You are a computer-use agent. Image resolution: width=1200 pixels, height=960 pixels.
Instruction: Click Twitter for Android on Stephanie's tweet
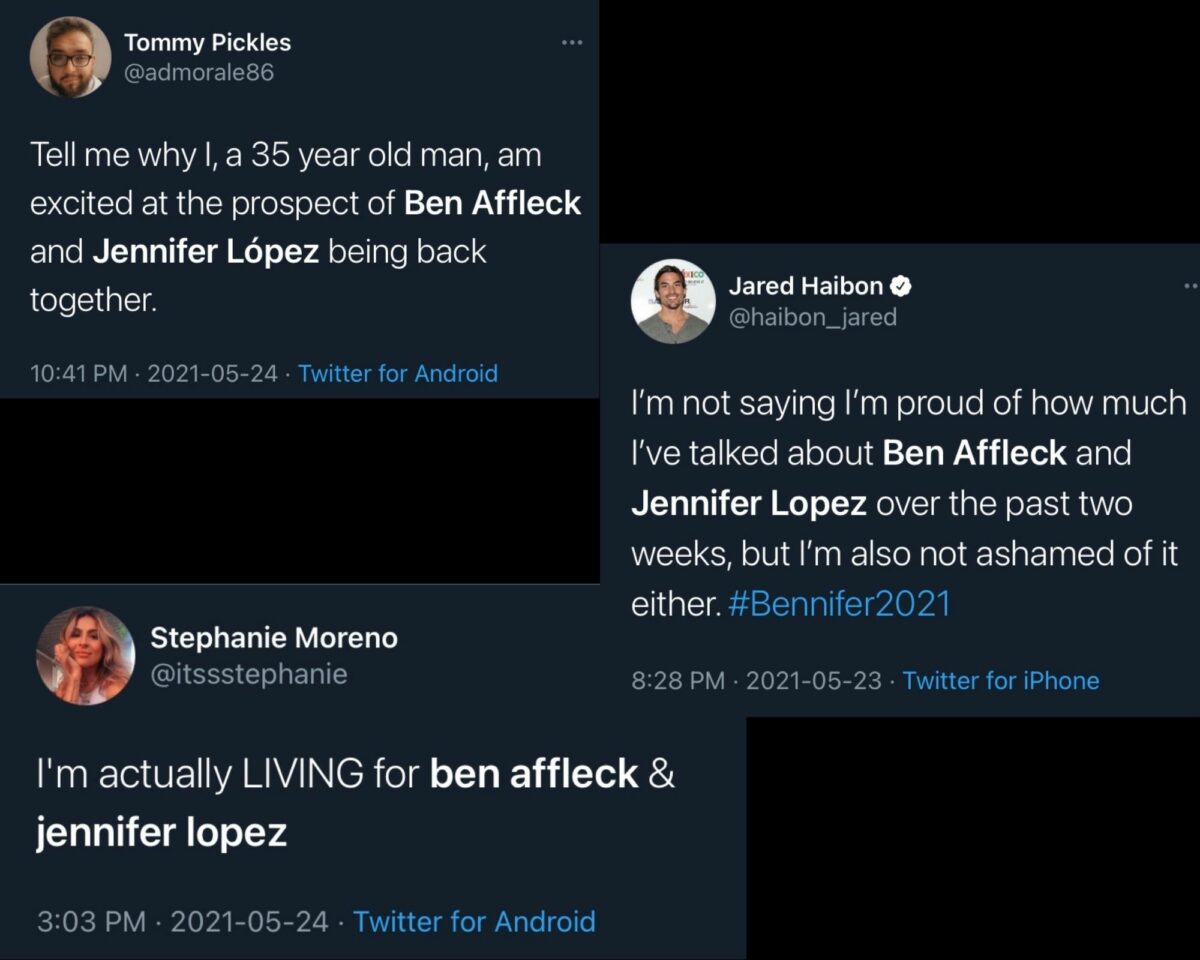pos(474,921)
